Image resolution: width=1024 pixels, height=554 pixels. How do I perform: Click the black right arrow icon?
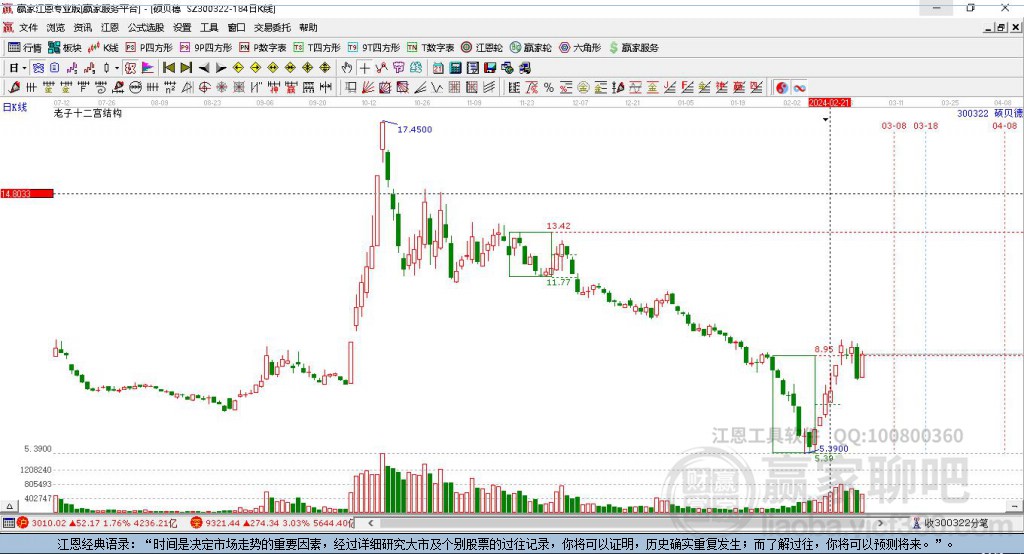pyautogui.click(x=221, y=68)
